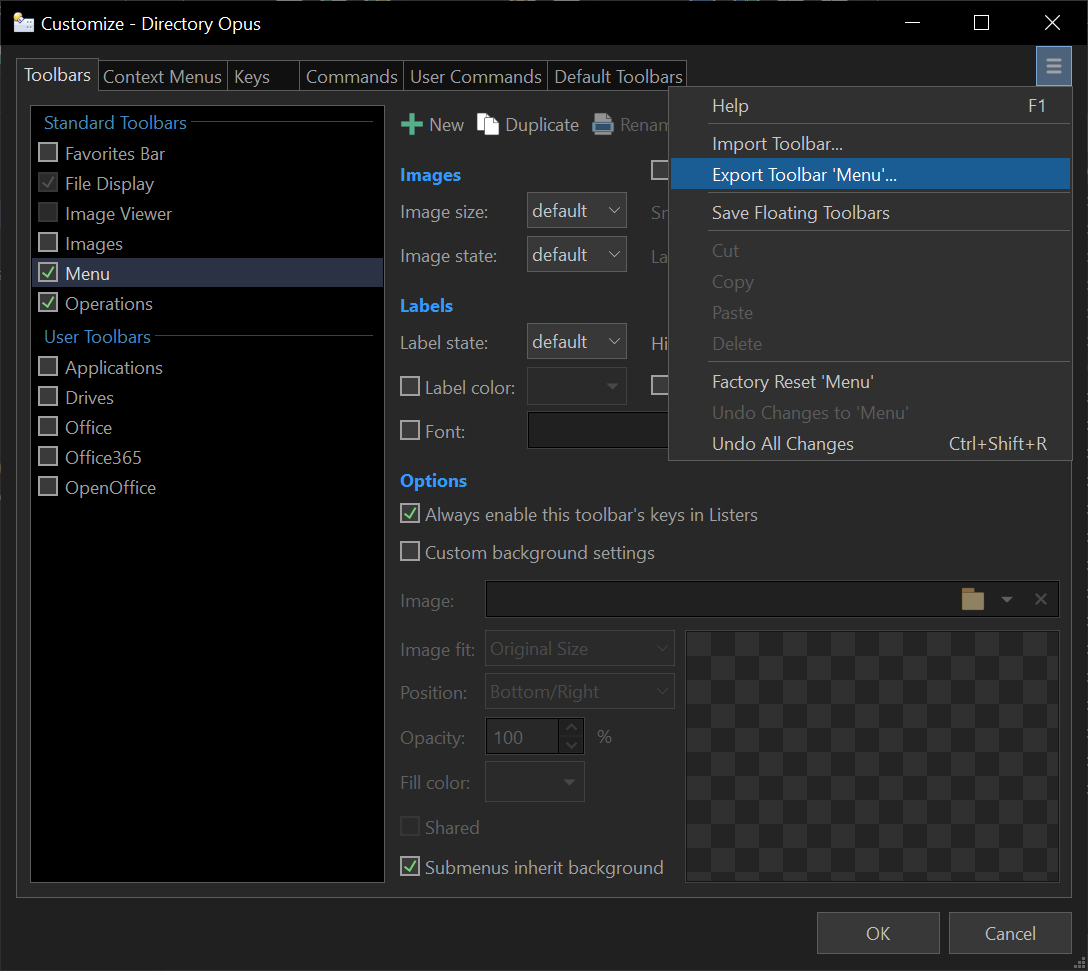This screenshot has height=971, width=1088.
Task: Switch to the Context Menus tab
Action: pos(162,76)
